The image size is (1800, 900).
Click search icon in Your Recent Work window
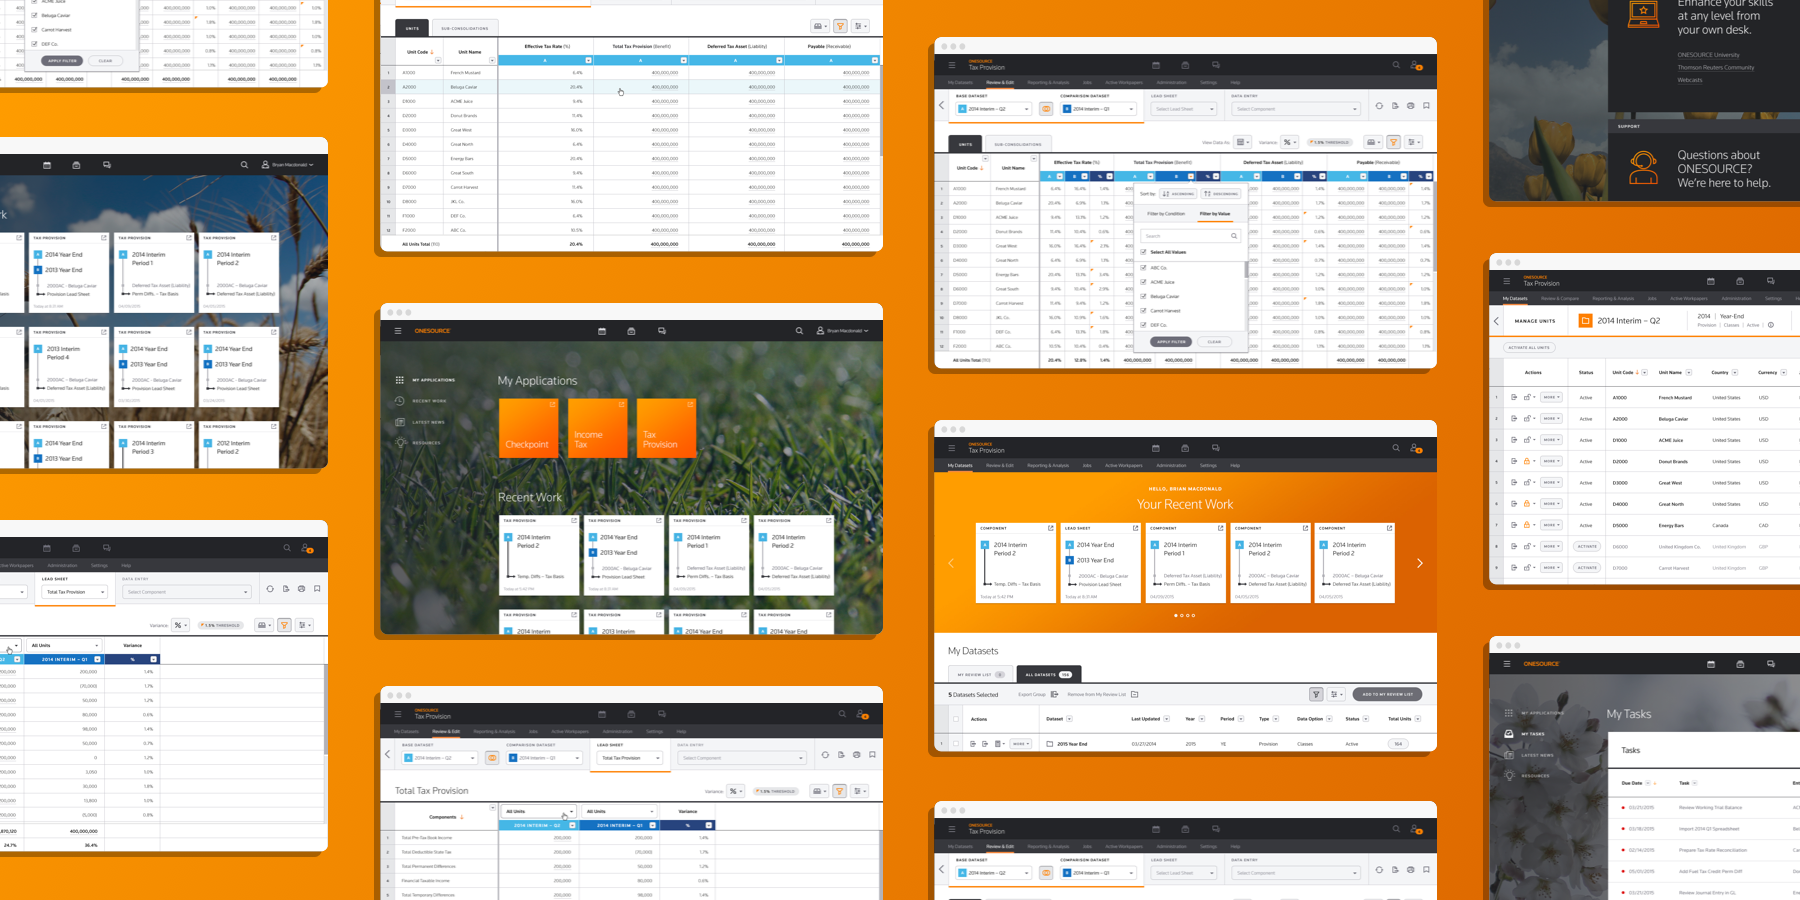click(1396, 448)
